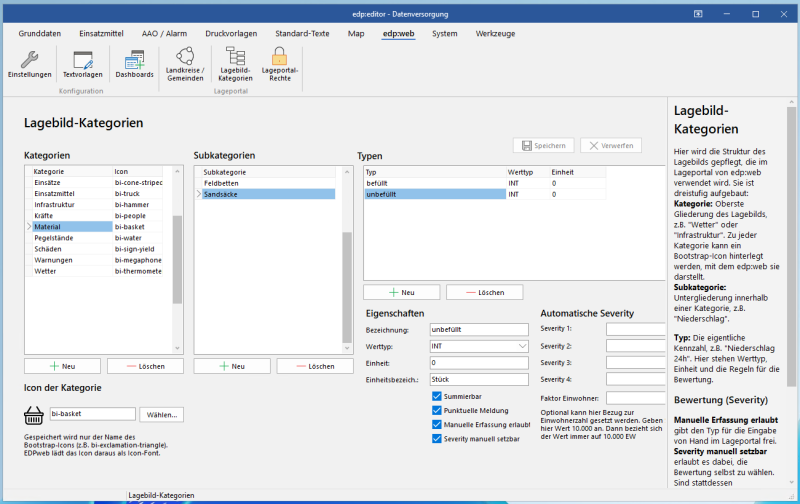Expand Sandsäcke row arrow in Subkategorien
Viewport: 800px width, 504px height.
pyautogui.click(x=198, y=194)
